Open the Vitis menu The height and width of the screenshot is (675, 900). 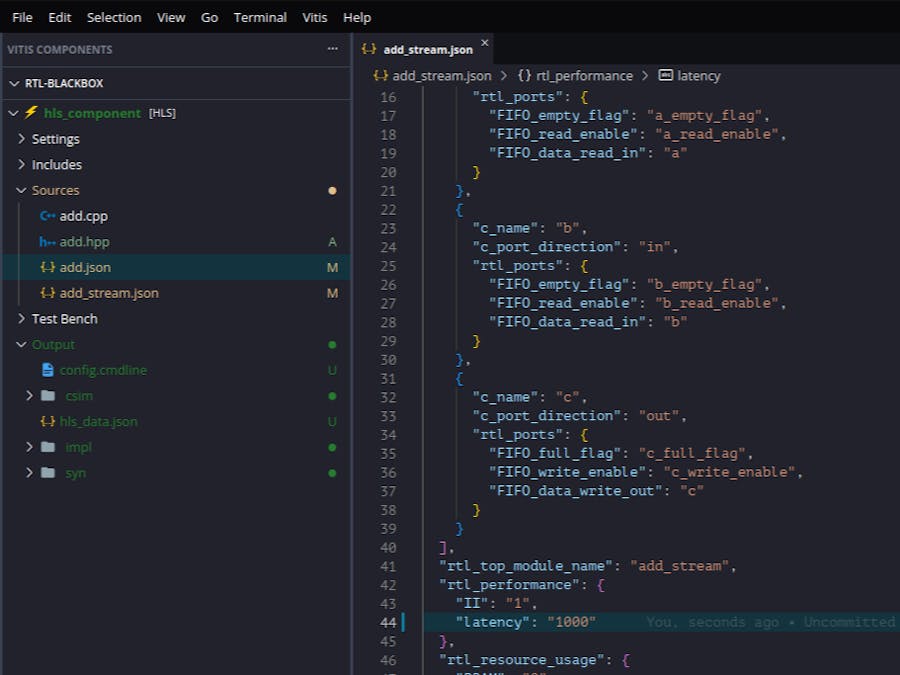tap(315, 17)
